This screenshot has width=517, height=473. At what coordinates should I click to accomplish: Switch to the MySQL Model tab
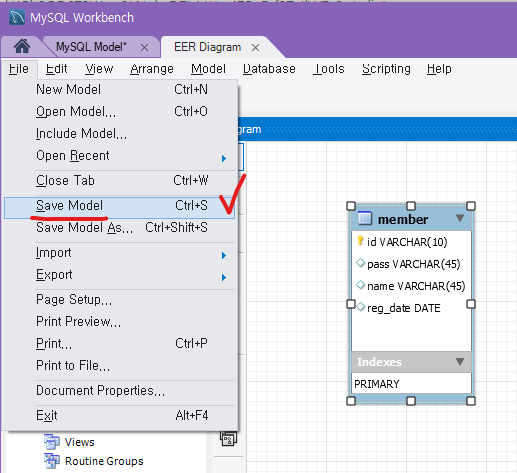coord(91,47)
